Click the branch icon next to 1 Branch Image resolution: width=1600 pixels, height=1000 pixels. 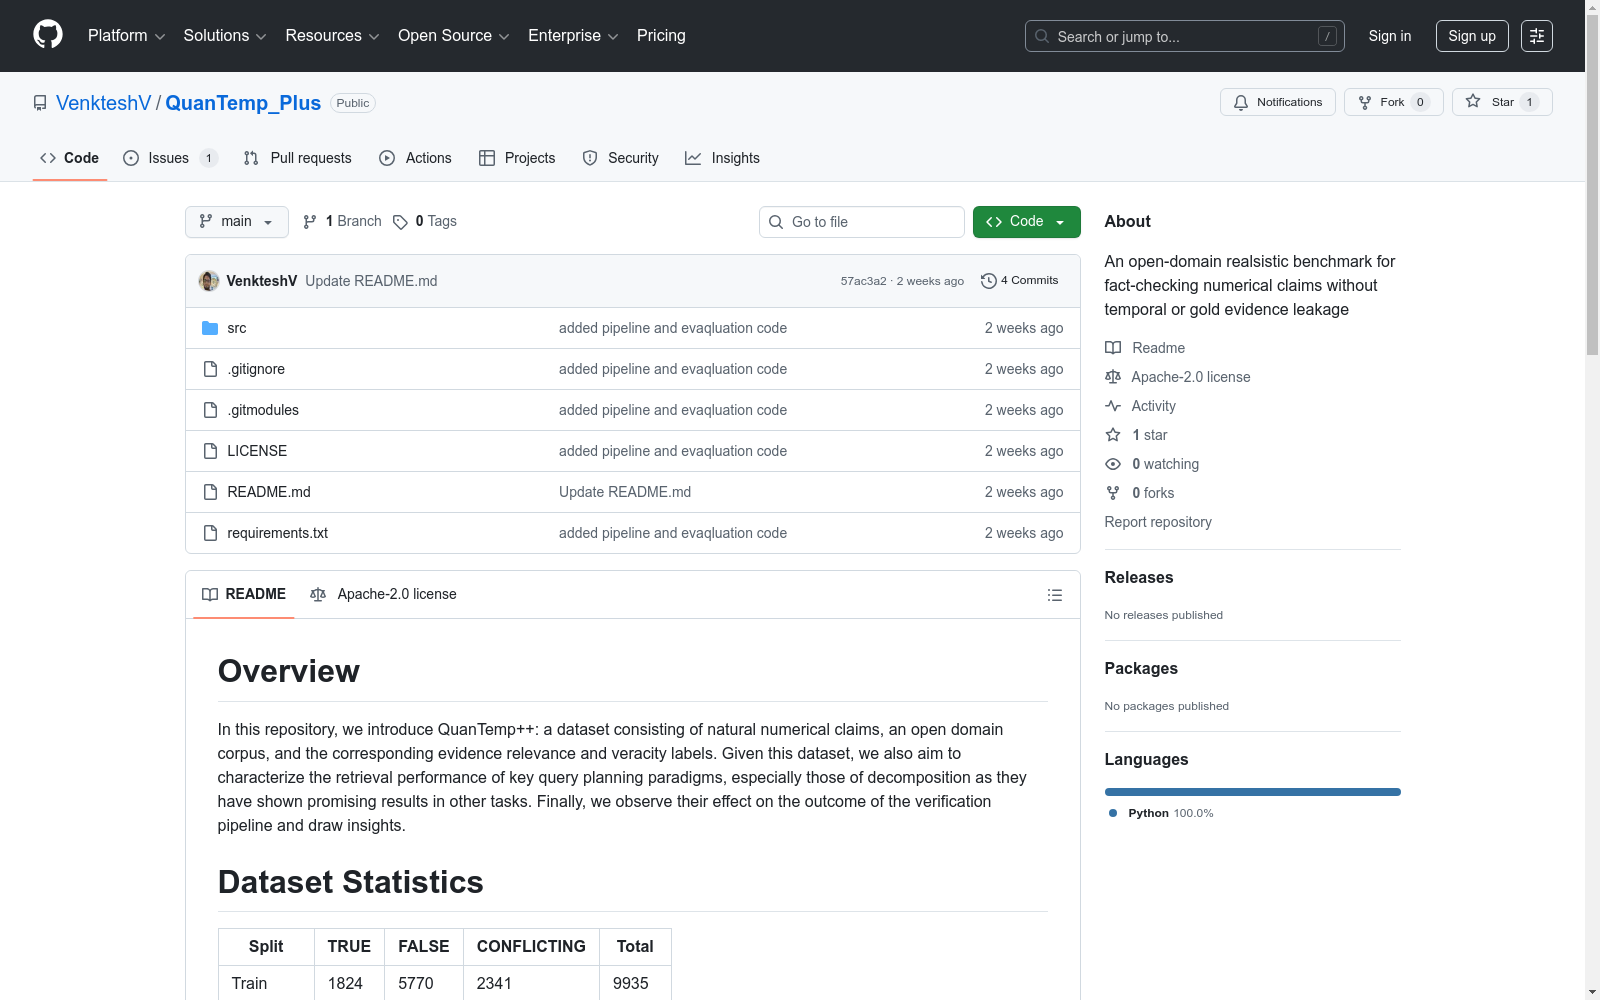click(310, 222)
